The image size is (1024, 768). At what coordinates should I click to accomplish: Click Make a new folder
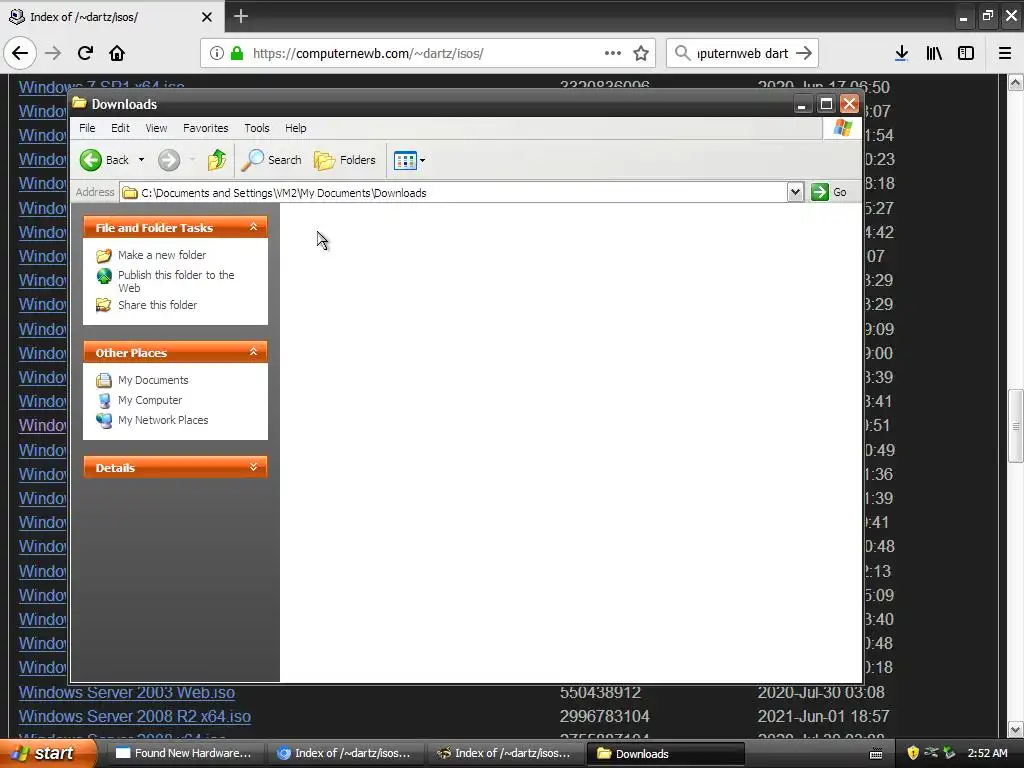coord(162,255)
